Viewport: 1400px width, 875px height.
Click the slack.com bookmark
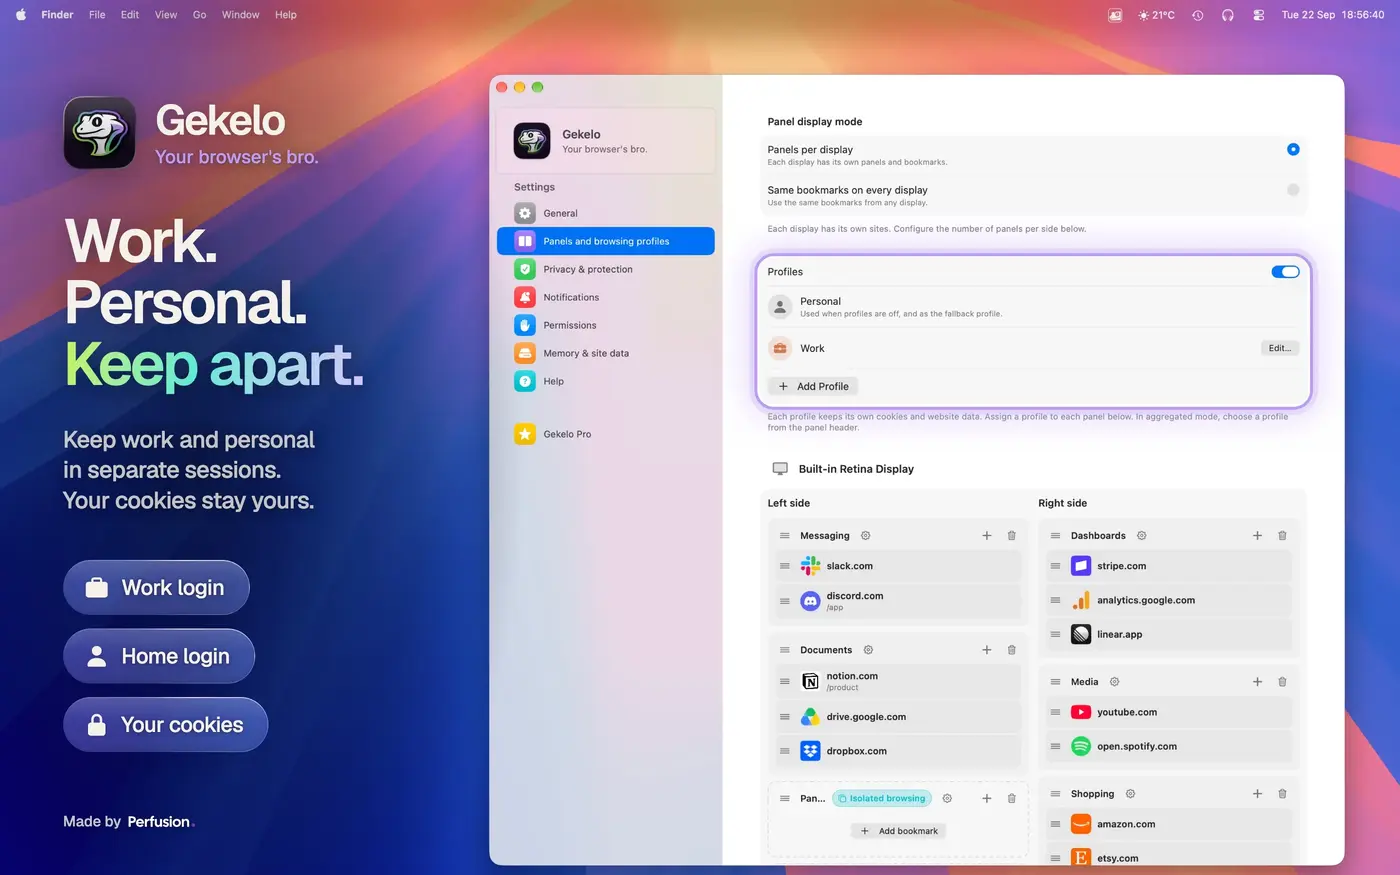tap(897, 566)
